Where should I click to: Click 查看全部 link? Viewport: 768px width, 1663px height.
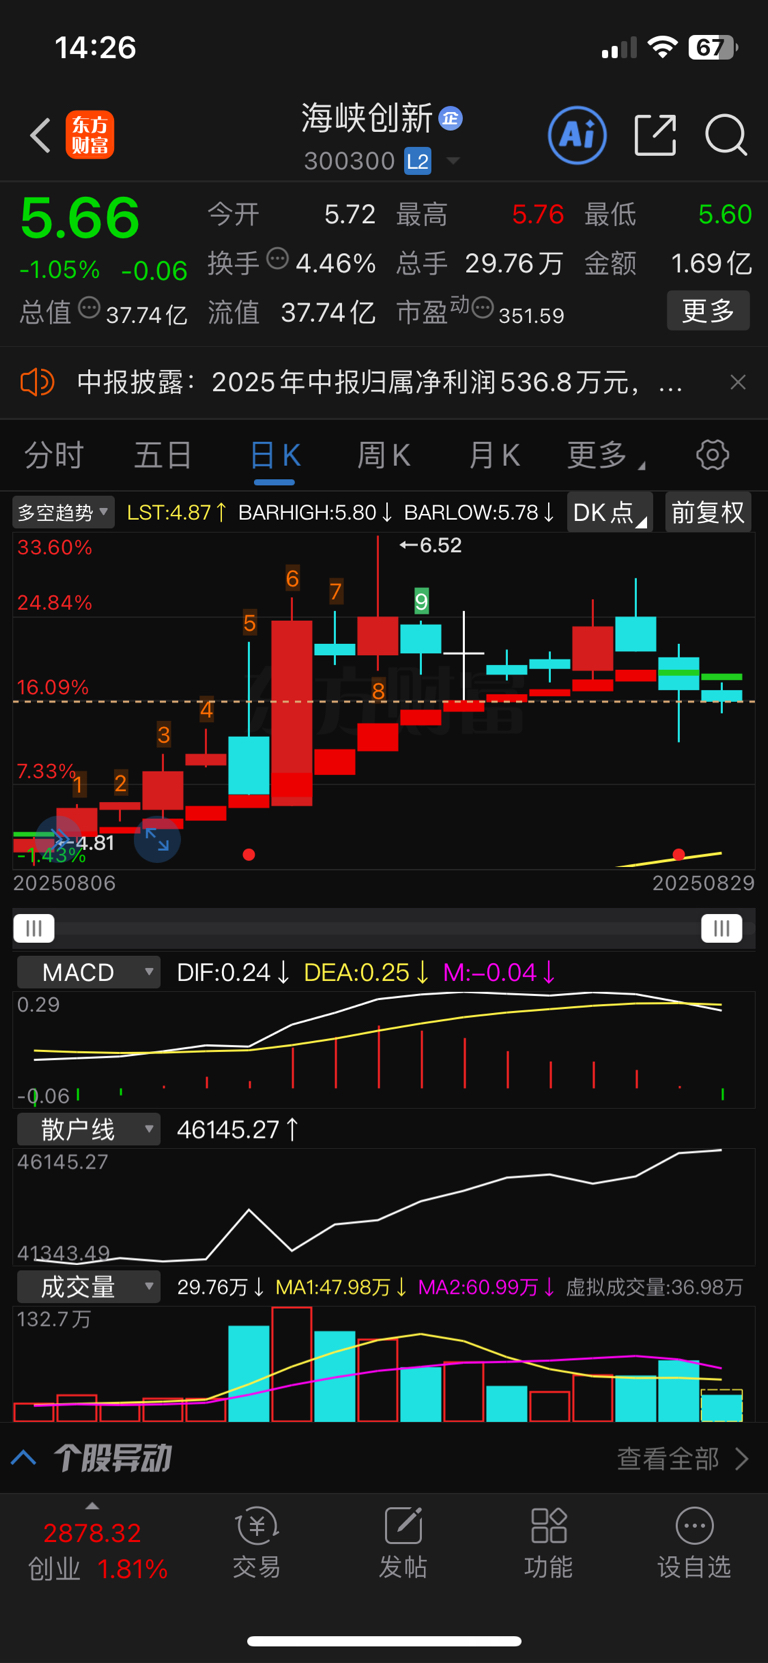click(x=683, y=1458)
